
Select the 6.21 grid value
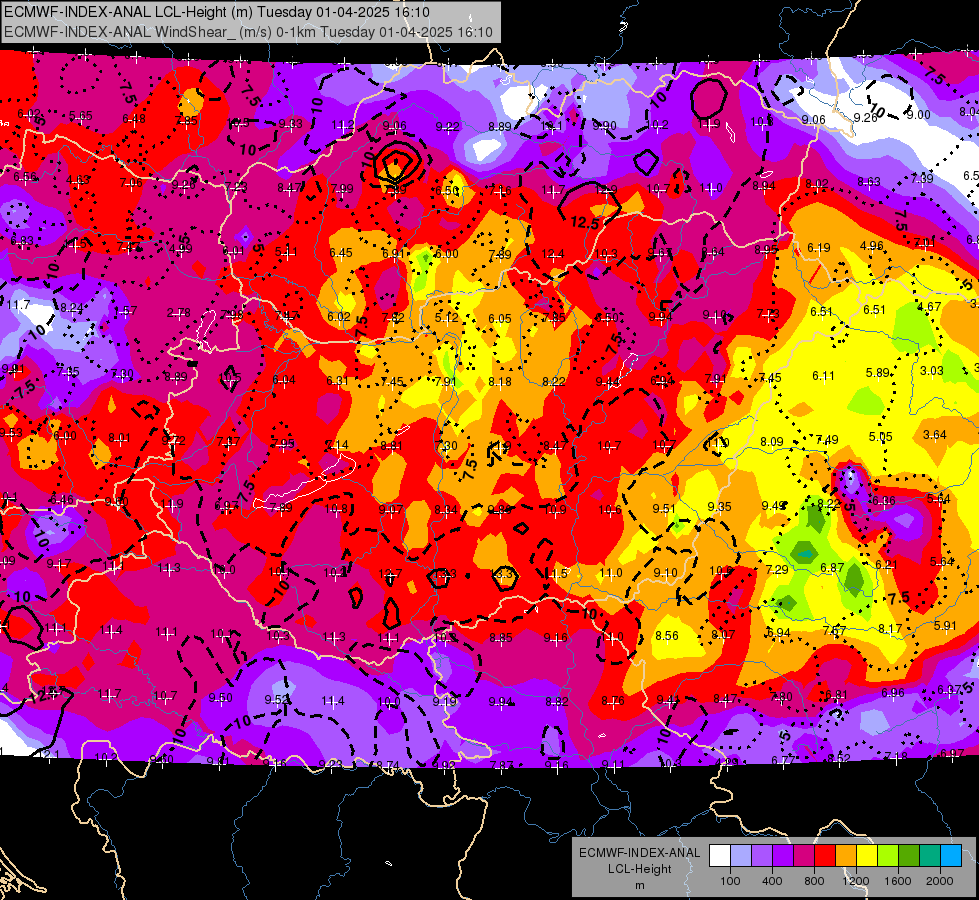pyautogui.click(x=886, y=565)
